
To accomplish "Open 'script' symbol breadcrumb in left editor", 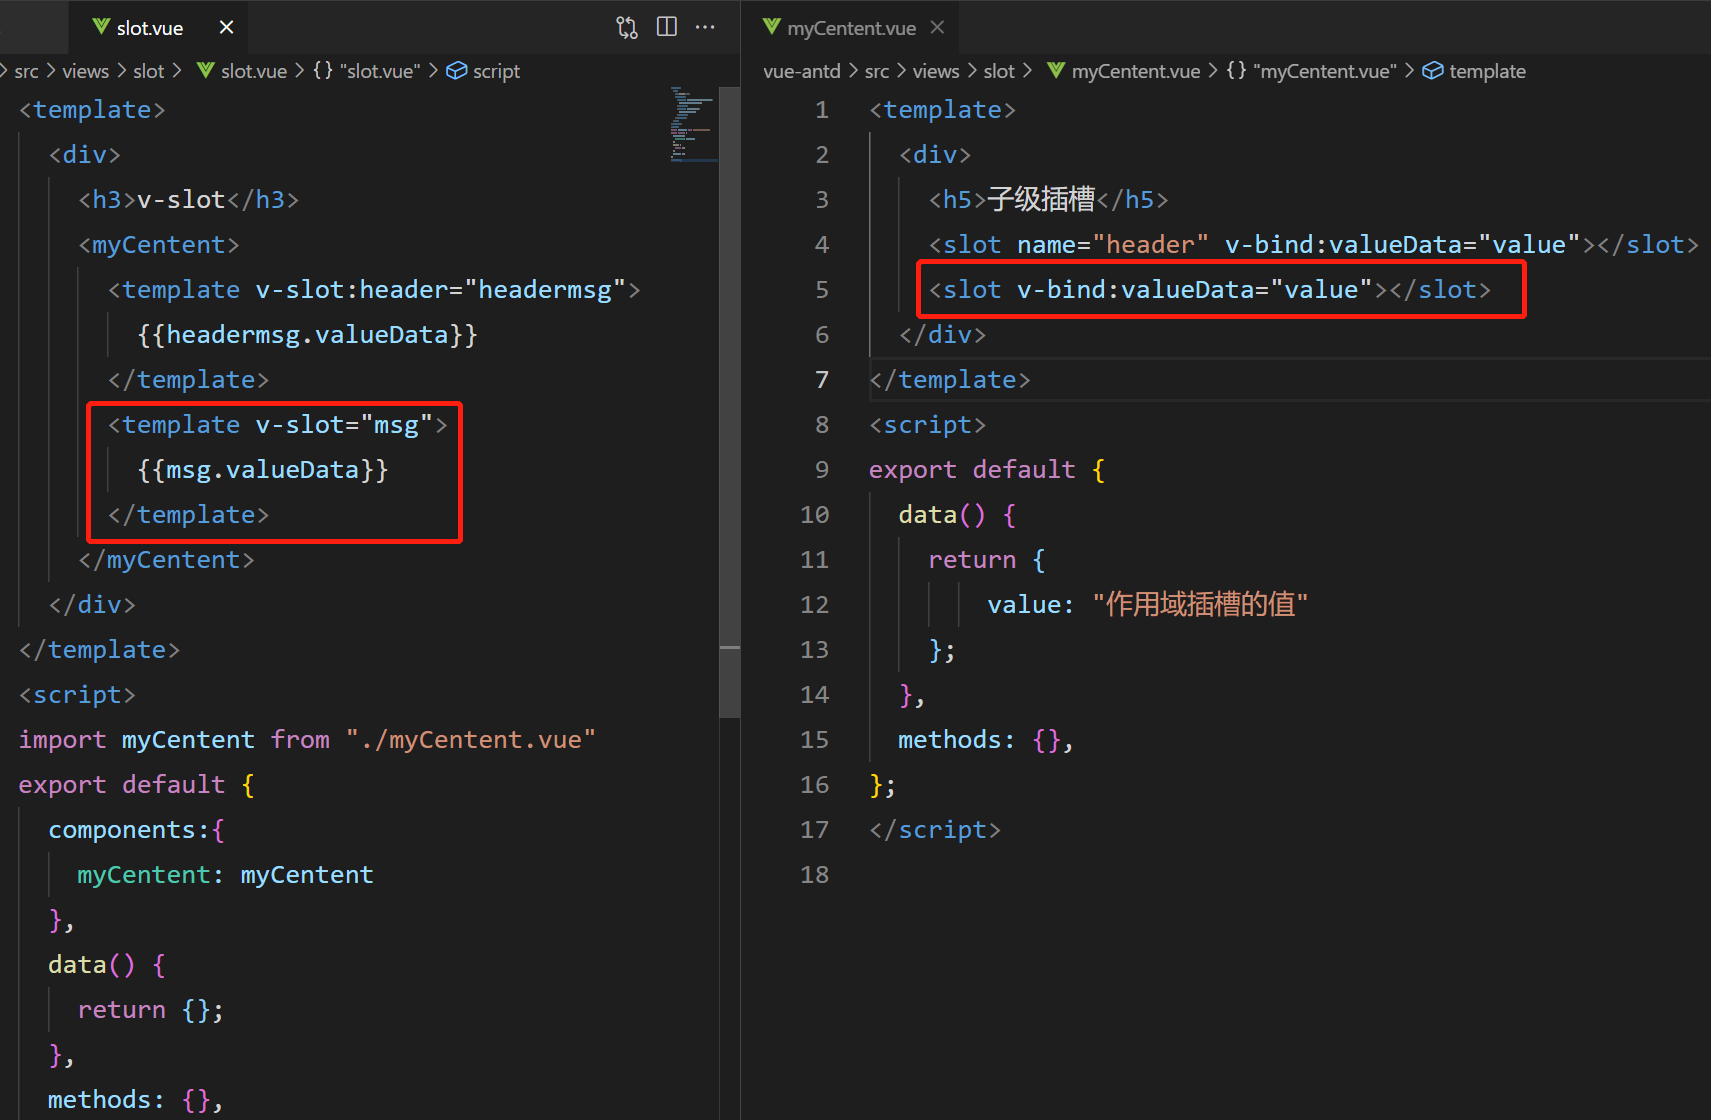I will pyautogui.click(x=483, y=71).
